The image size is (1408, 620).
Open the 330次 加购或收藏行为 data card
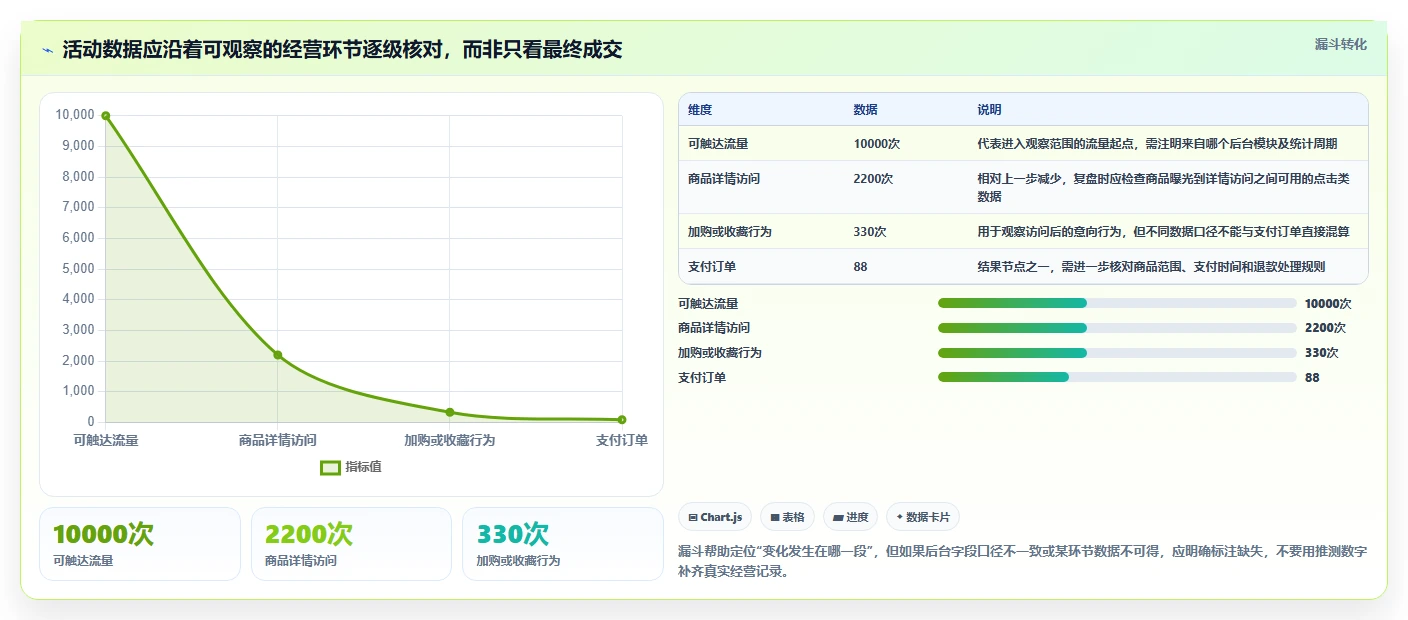pos(563,544)
